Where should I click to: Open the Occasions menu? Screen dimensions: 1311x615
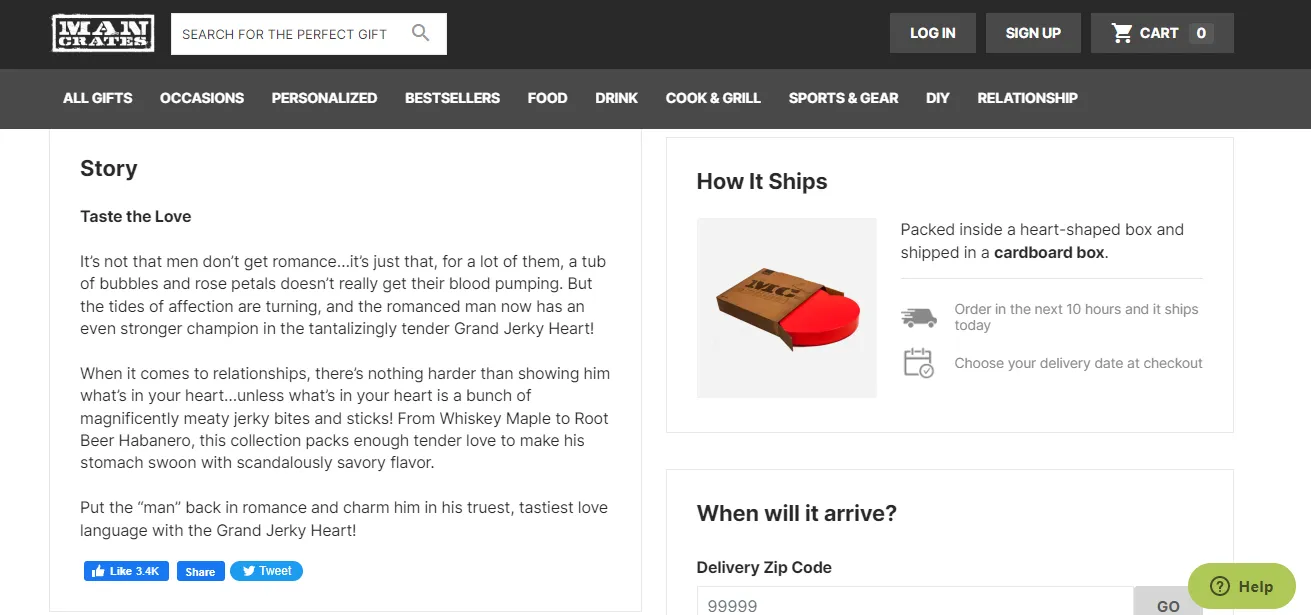pos(202,98)
